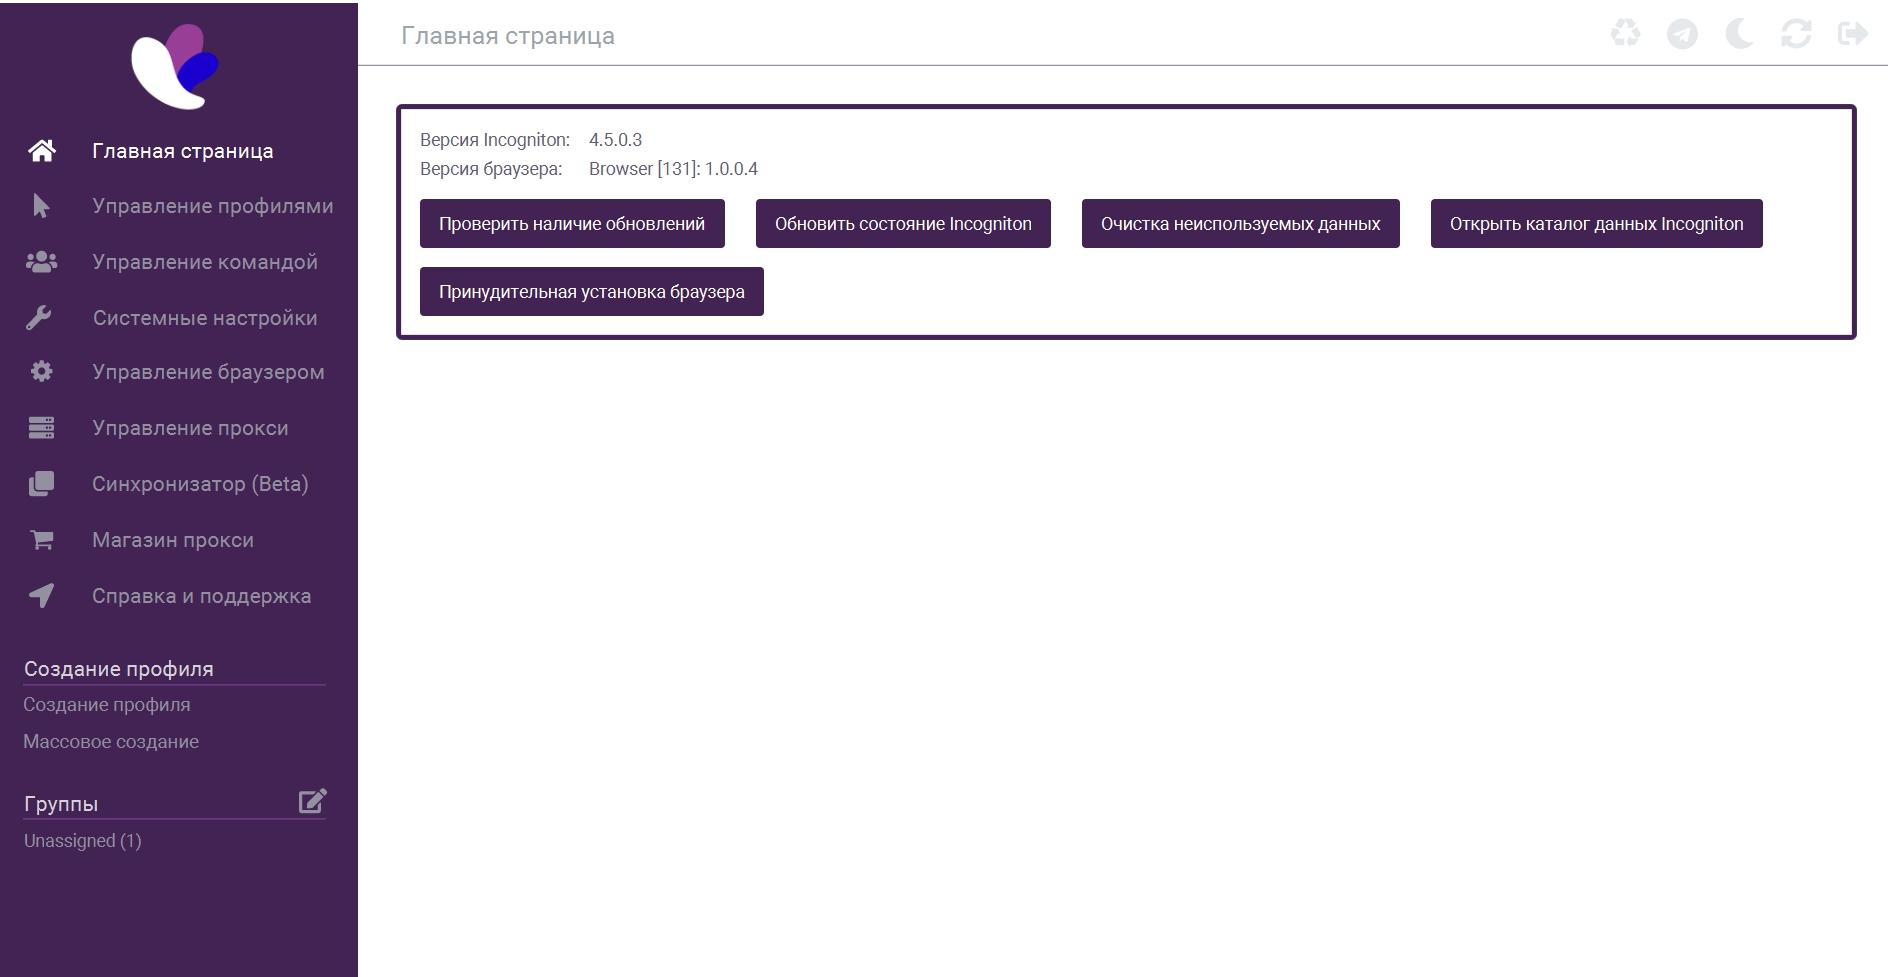The image size is (1888, 977).
Task: Click Принудительная установка браузера button
Action: pyautogui.click(x=592, y=292)
